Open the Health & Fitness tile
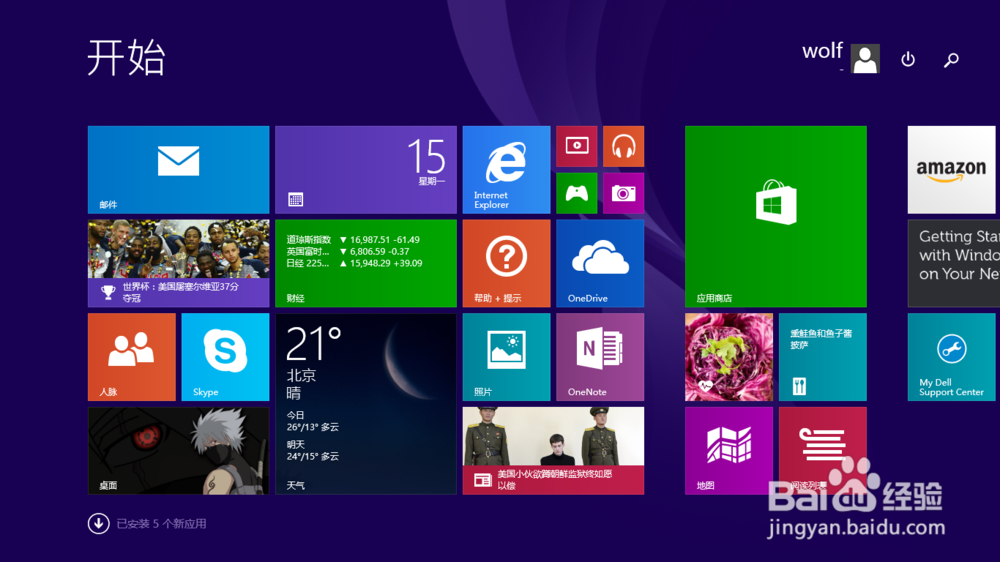This screenshot has width=1000, height=562. point(729,357)
